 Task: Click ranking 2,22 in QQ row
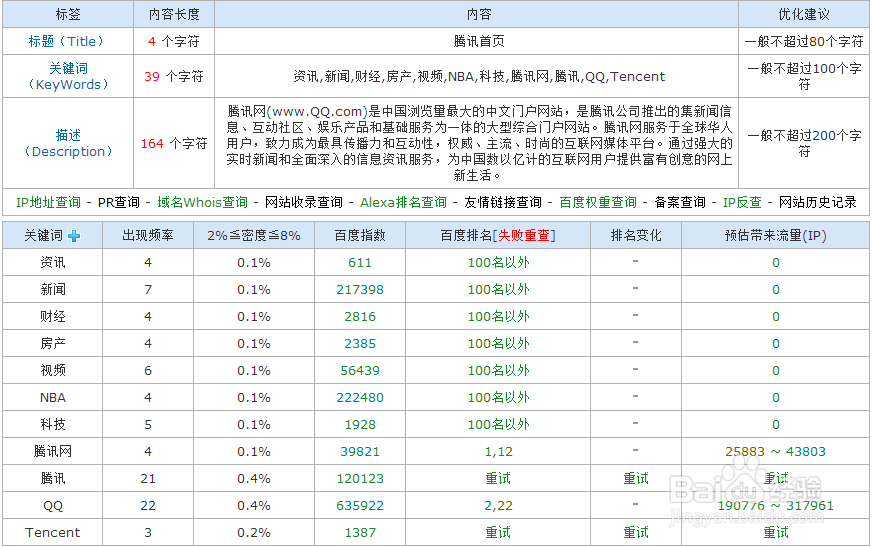click(498, 506)
